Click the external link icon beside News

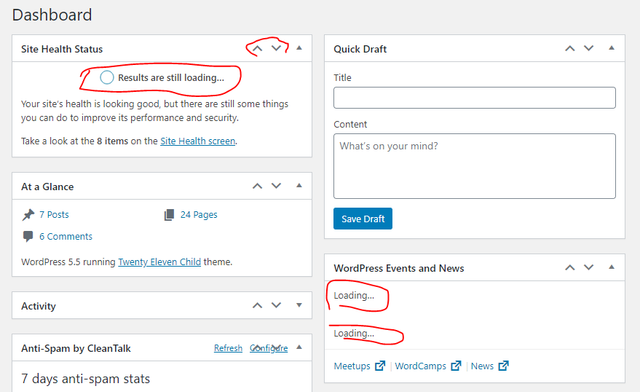[x=504, y=366]
